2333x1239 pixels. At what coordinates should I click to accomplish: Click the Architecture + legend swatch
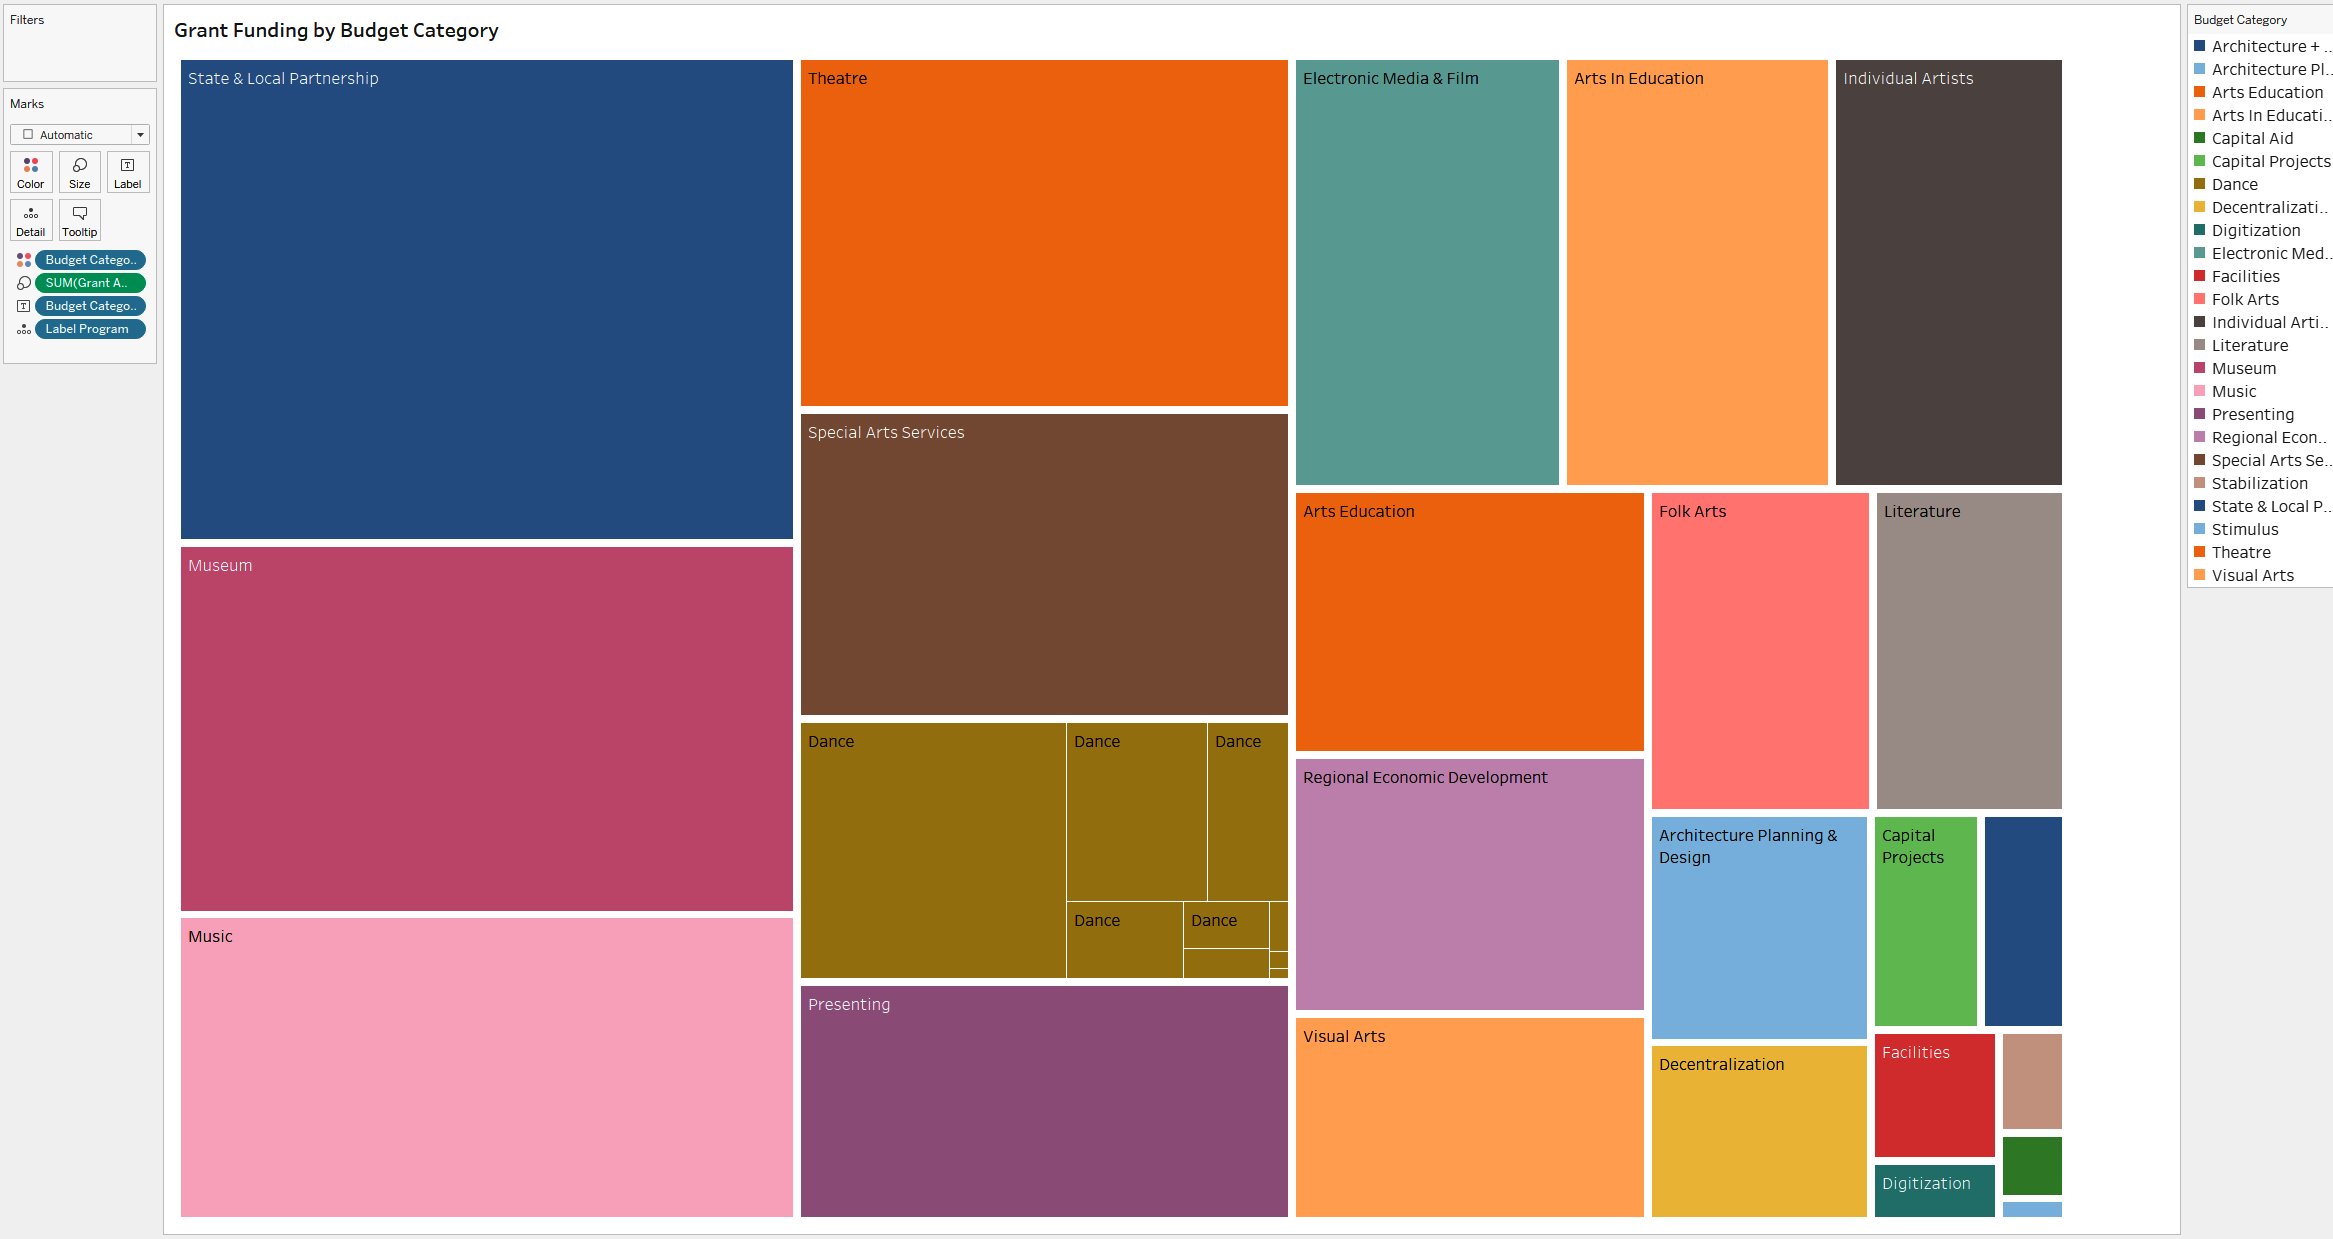pos(2200,46)
